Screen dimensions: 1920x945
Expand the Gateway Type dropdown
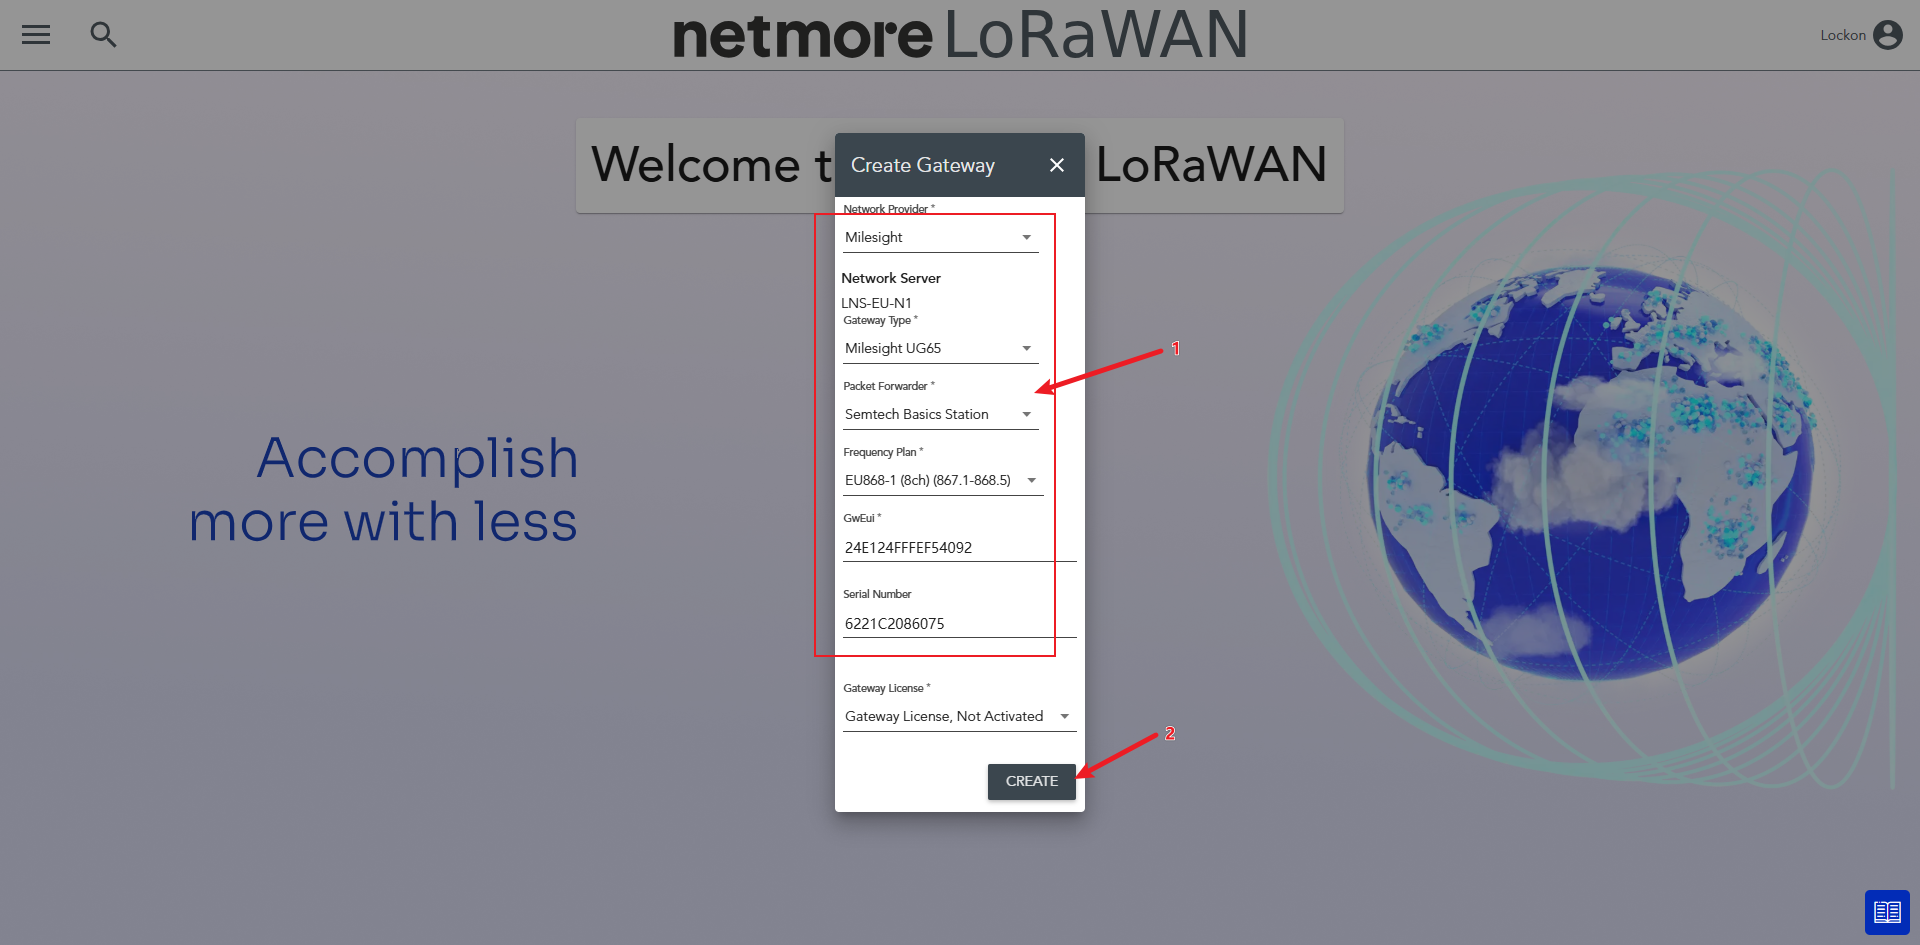click(x=941, y=348)
